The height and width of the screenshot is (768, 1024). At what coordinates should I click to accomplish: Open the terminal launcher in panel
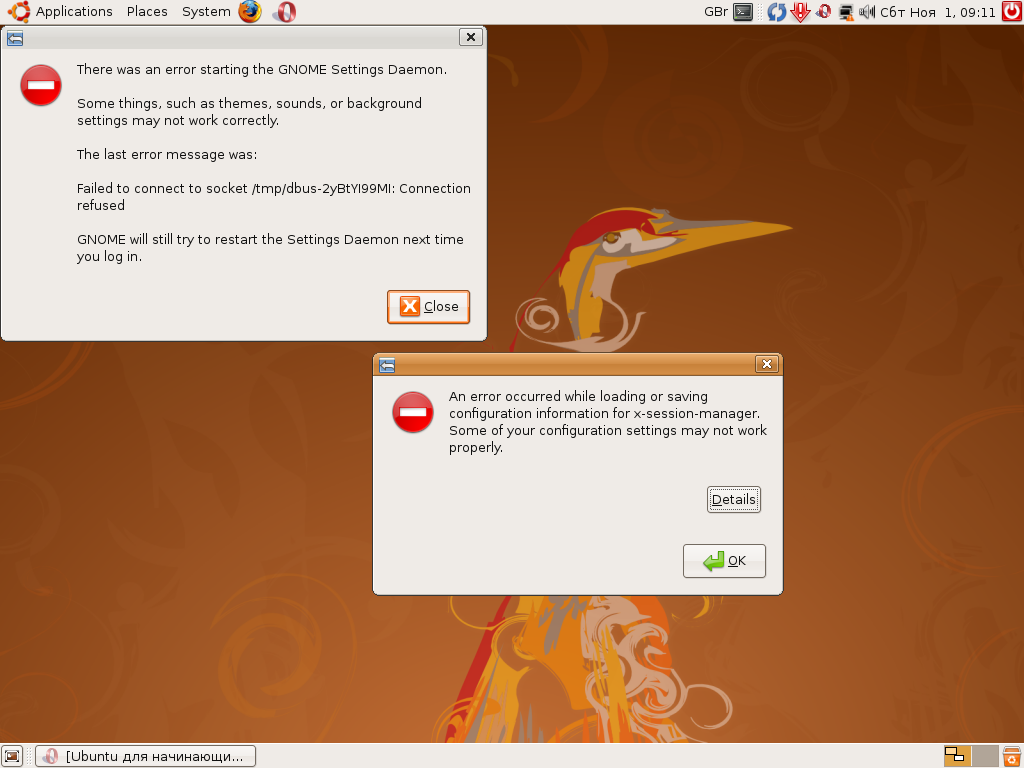(743, 12)
